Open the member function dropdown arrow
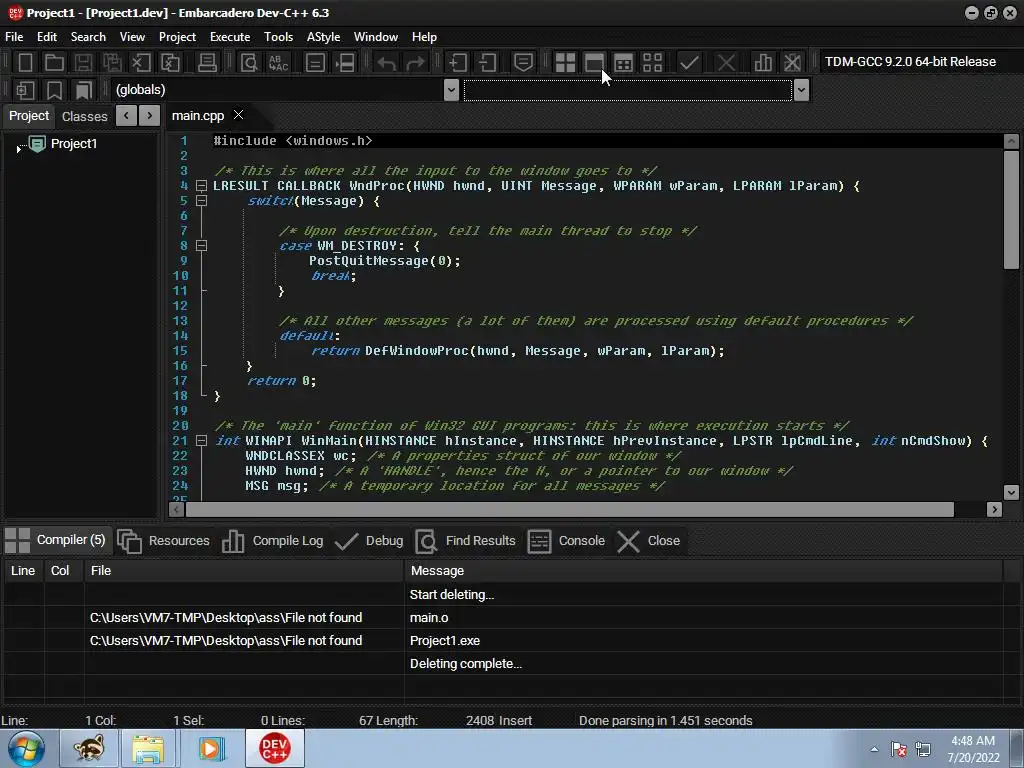 801,90
